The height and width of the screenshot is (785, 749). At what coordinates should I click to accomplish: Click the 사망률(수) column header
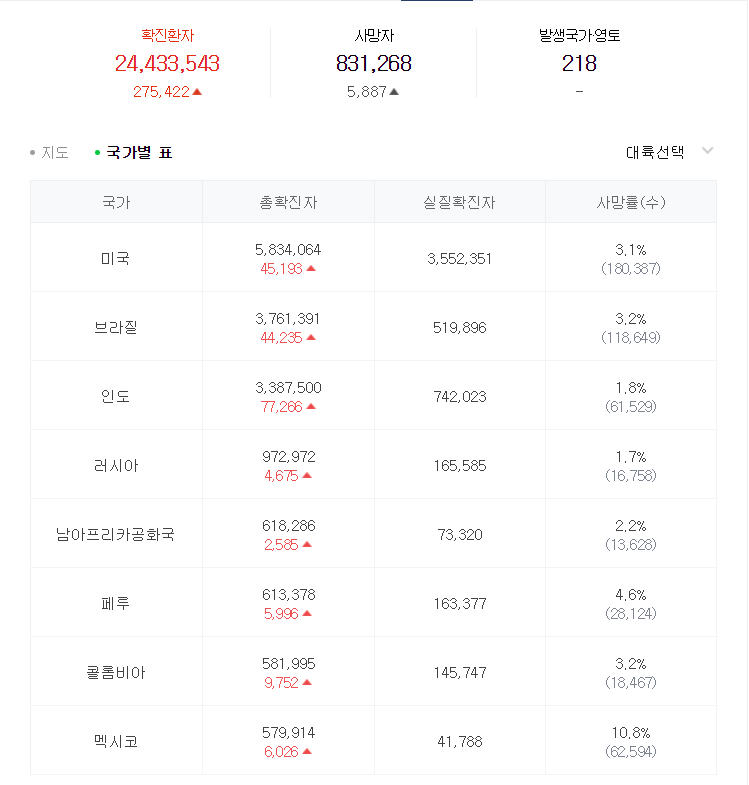(x=631, y=202)
